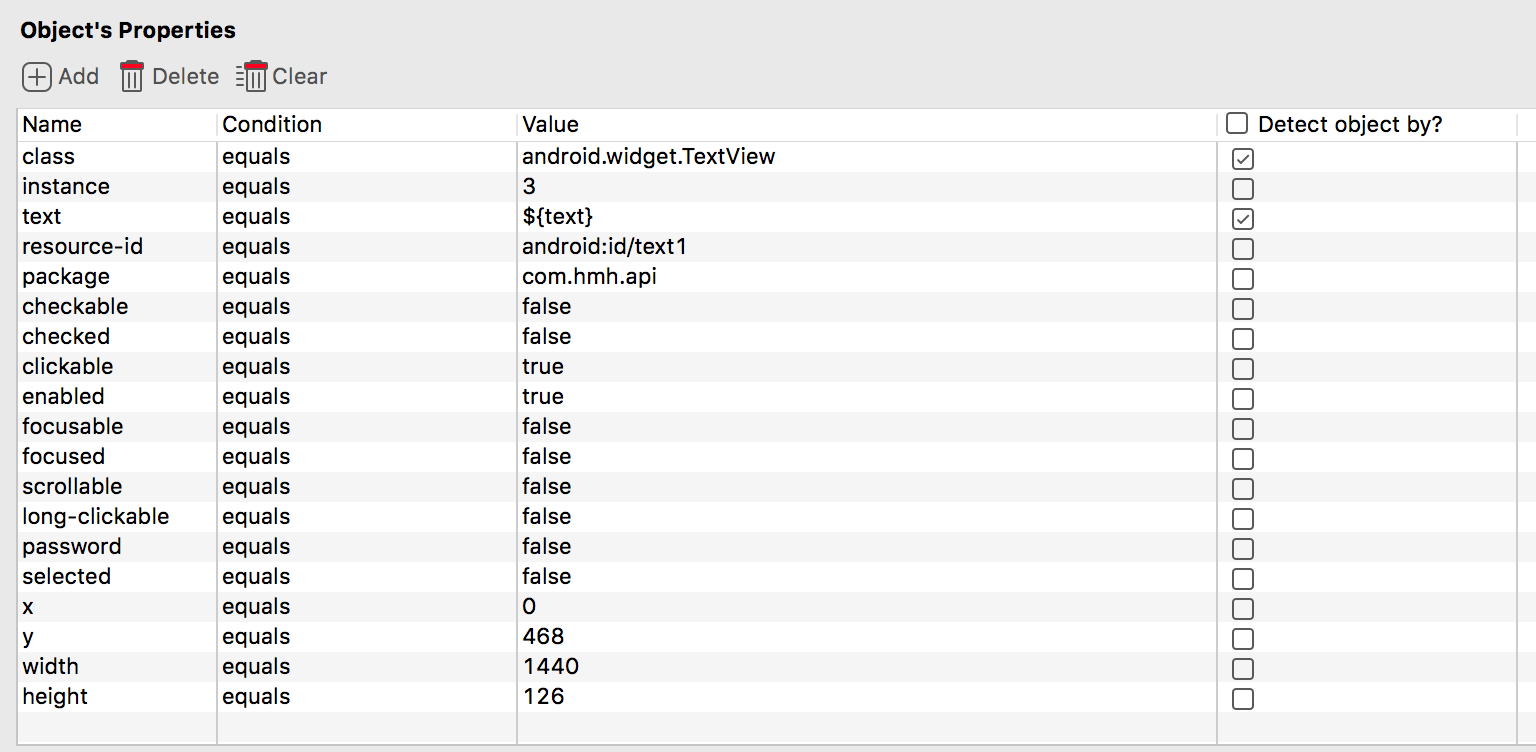Click the Value column header
This screenshot has height=752, width=1536.
click(550, 125)
